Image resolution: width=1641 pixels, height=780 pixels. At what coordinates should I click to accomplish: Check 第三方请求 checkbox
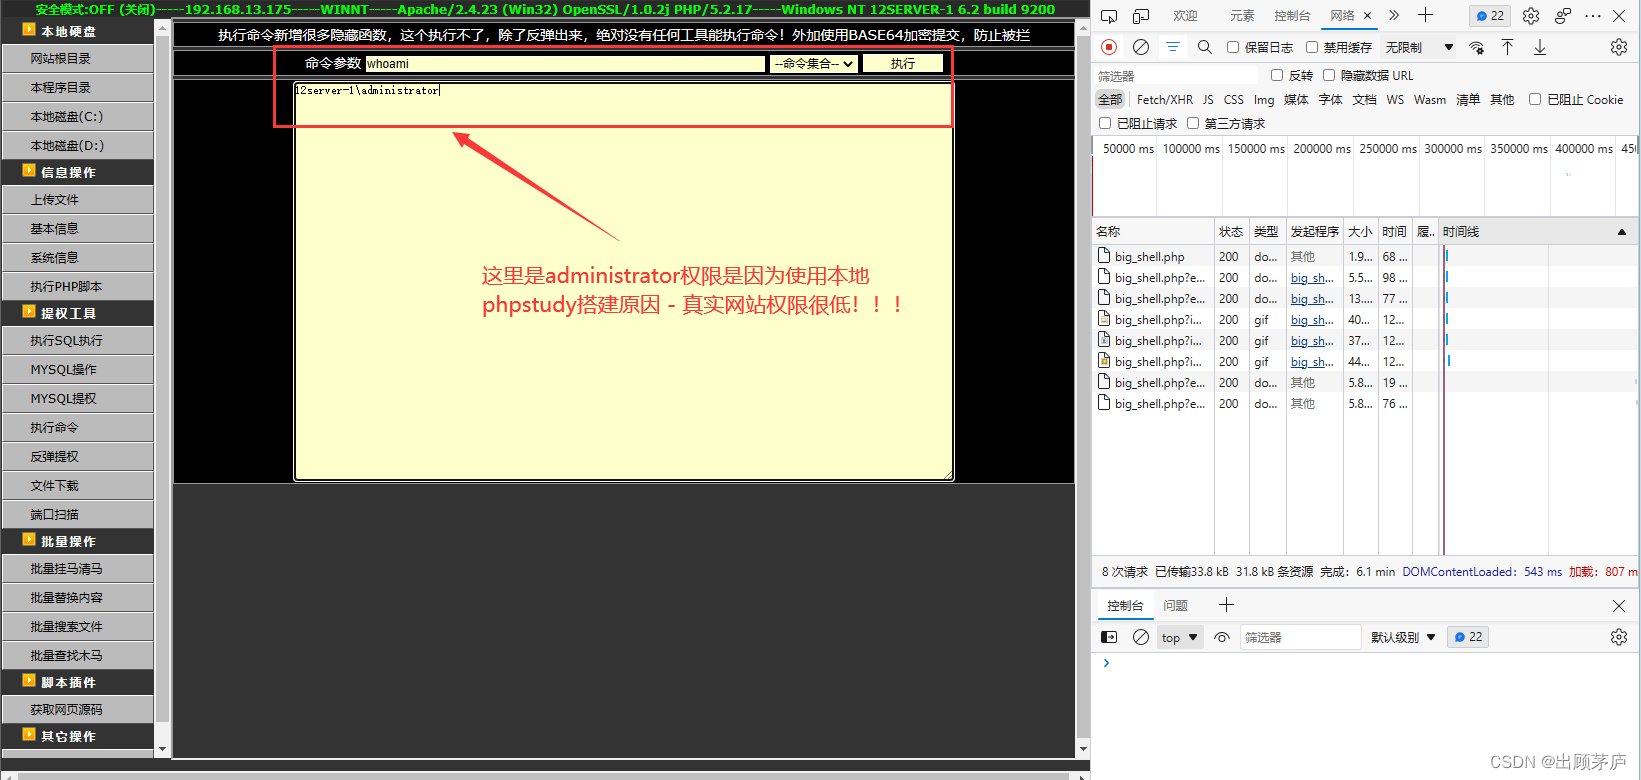[1193, 123]
